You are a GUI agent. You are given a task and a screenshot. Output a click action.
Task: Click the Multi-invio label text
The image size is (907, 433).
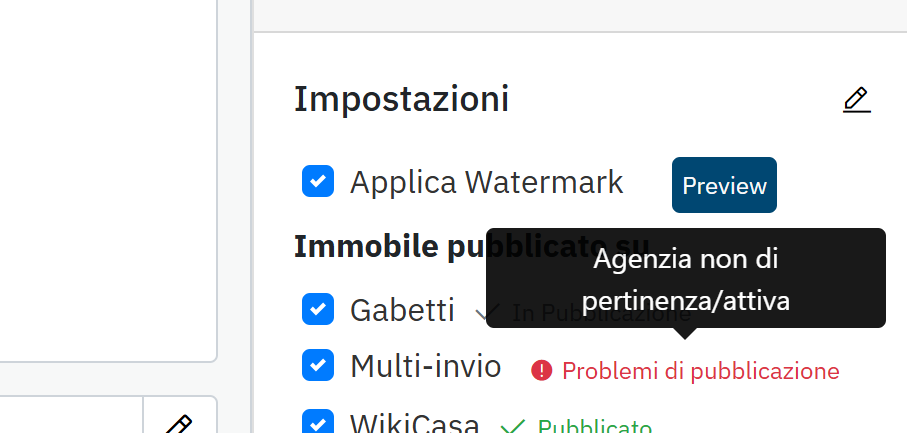click(425, 367)
